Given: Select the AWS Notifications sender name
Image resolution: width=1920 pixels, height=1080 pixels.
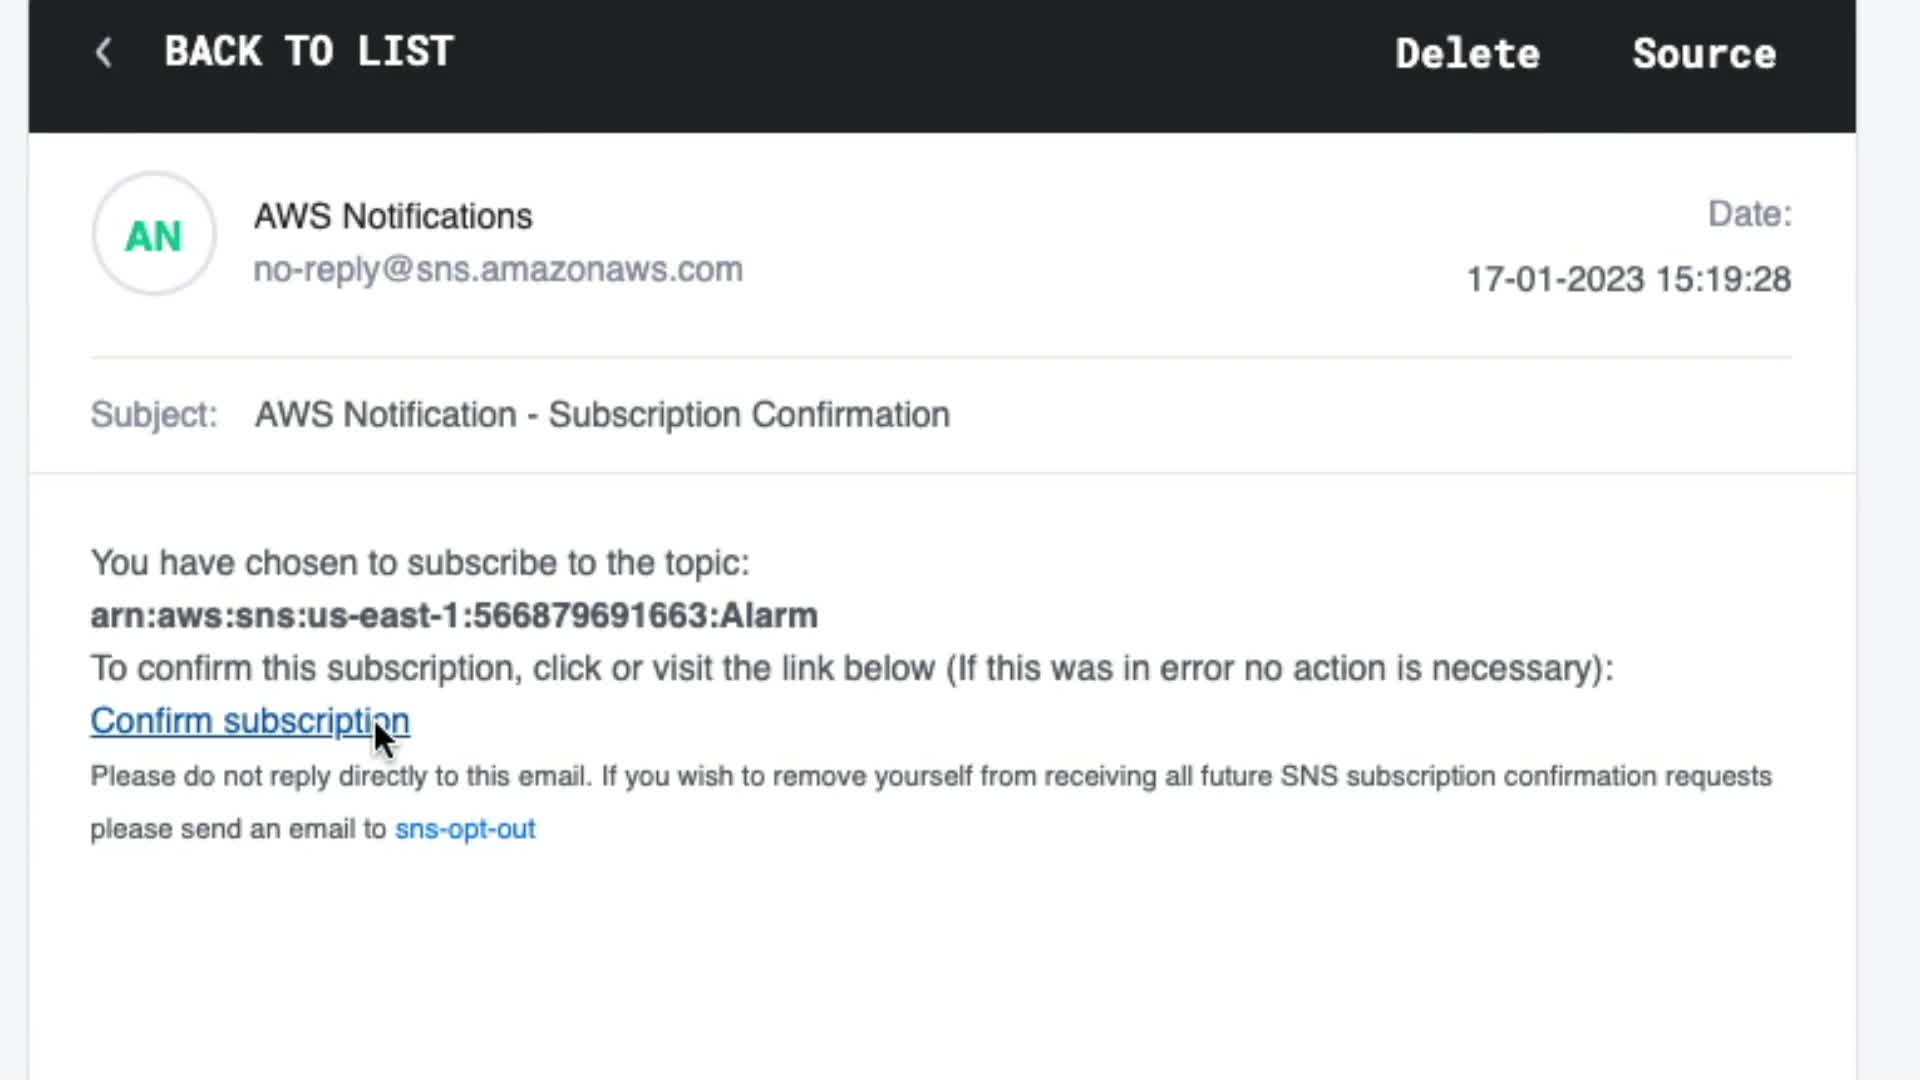Looking at the screenshot, I should (x=393, y=216).
